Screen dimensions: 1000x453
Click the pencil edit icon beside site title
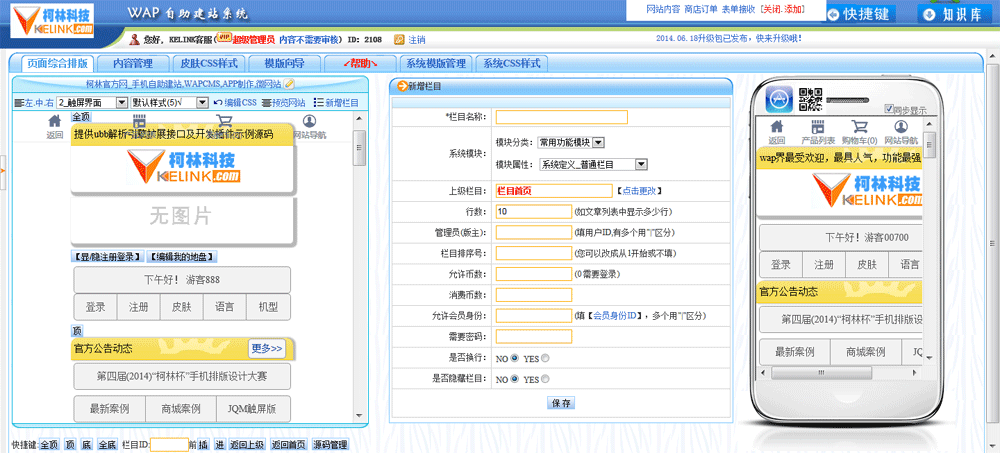(x=289, y=84)
